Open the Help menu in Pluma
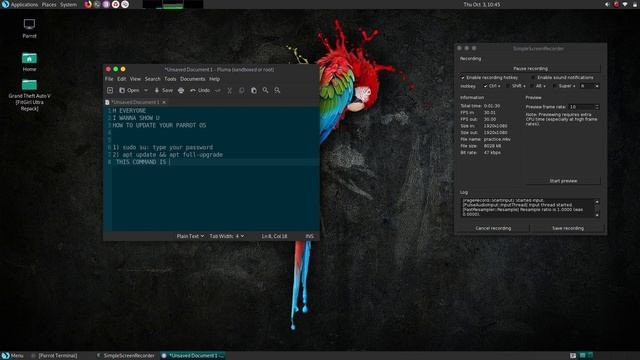640x360 pixels. [215, 79]
